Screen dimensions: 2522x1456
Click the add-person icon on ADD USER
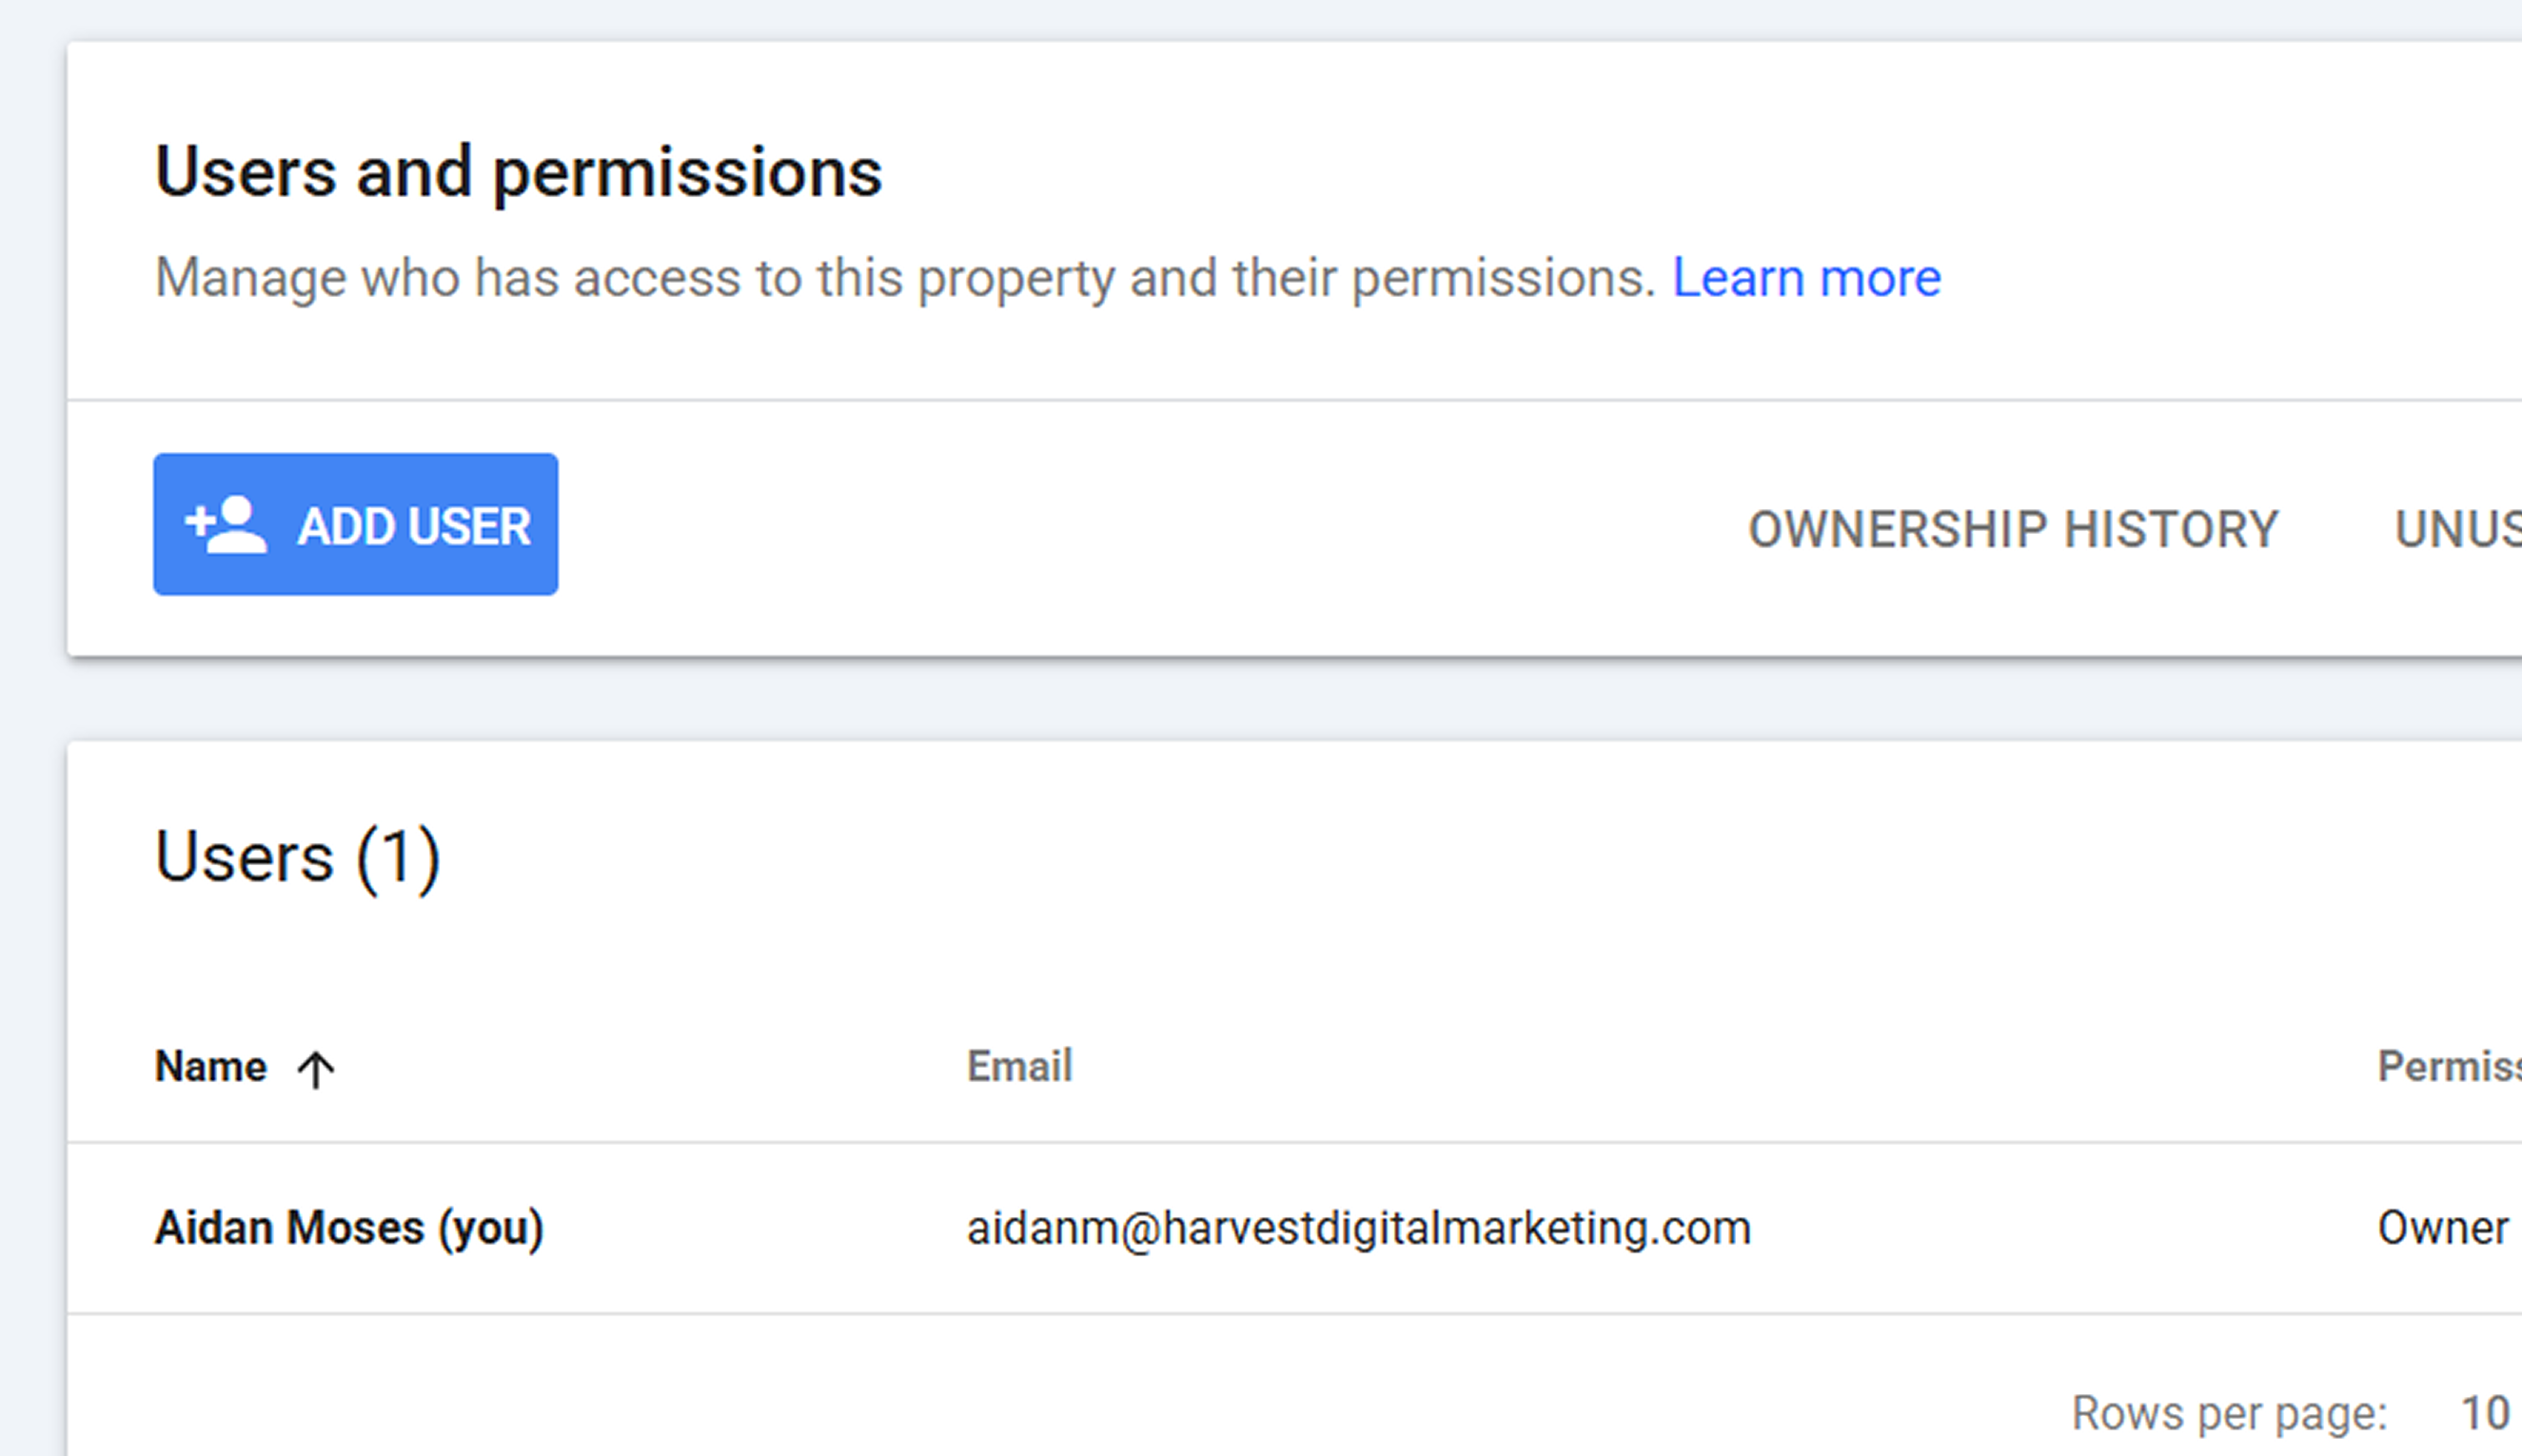click(227, 524)
